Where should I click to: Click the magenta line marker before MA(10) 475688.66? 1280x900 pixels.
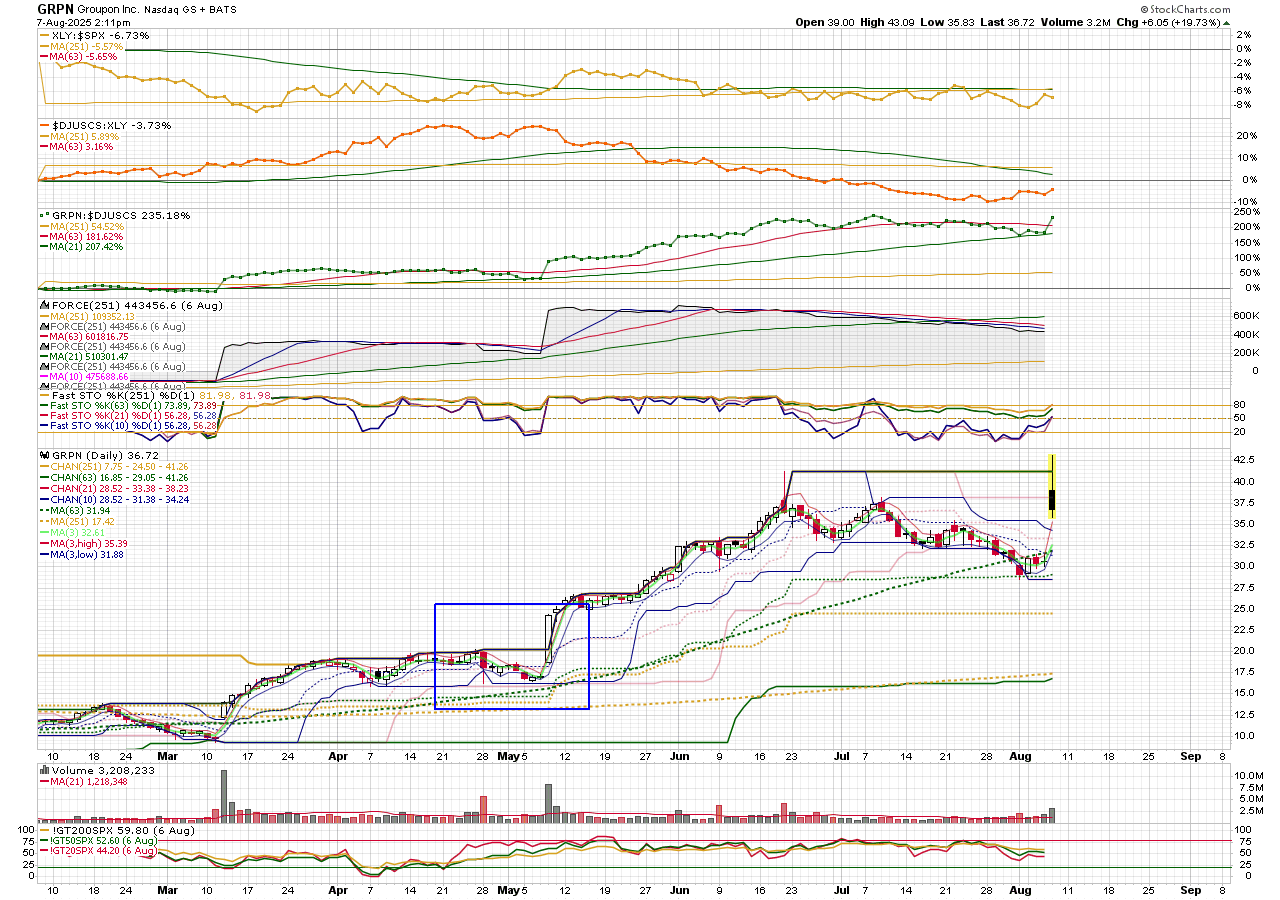click(x=43, y=376)
